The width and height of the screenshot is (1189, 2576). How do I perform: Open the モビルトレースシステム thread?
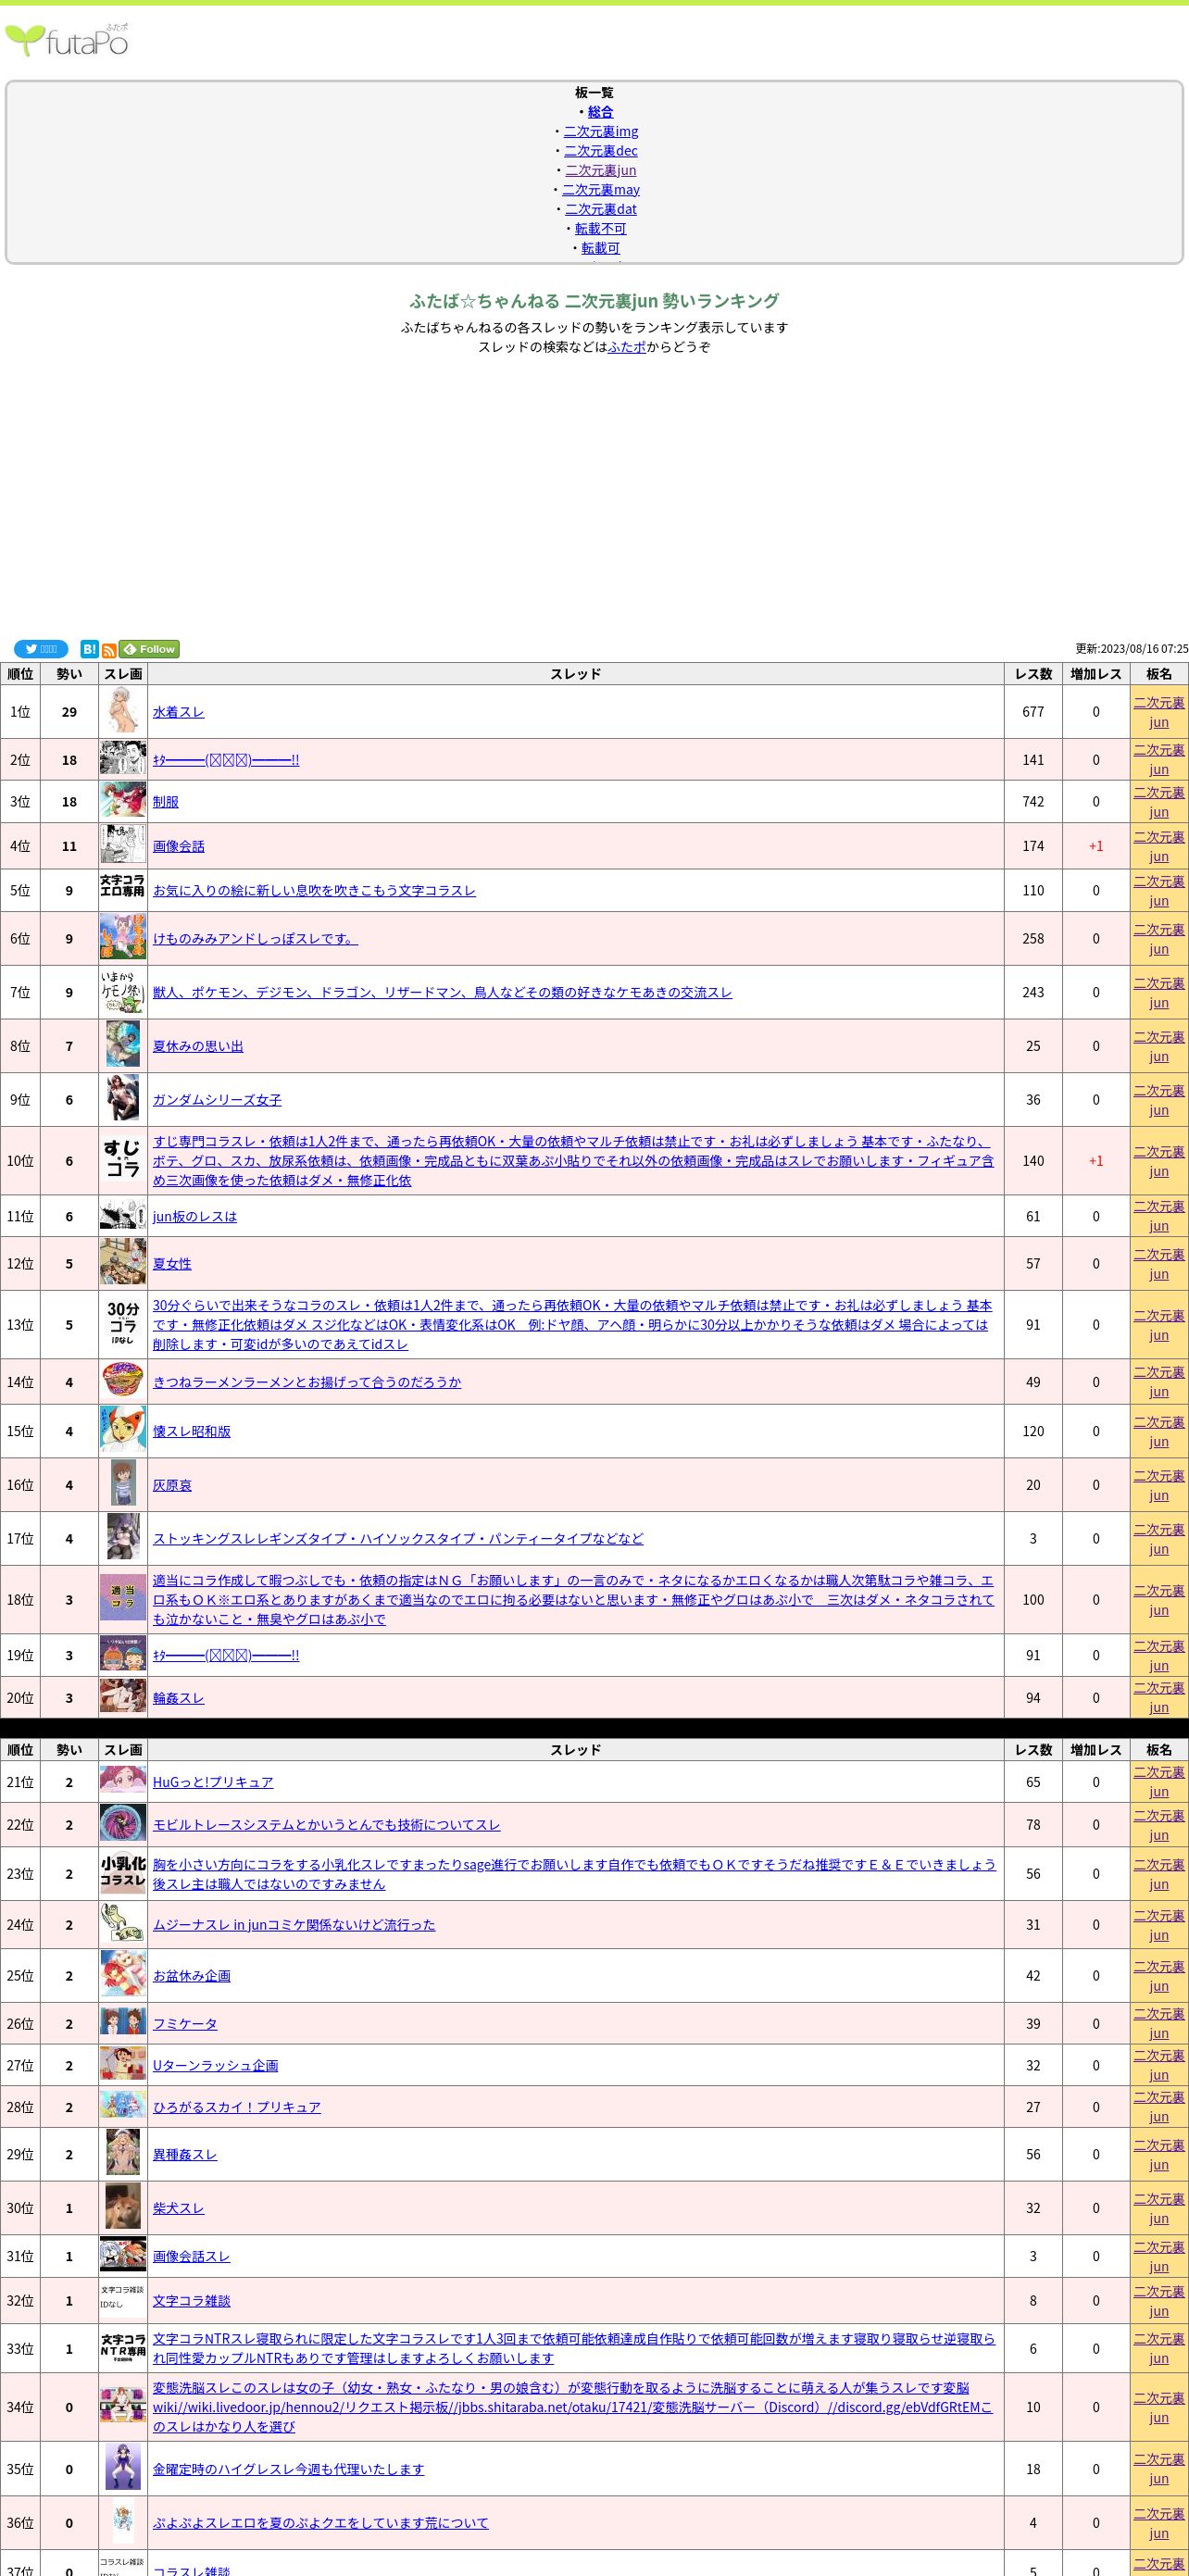point(326,1825)
